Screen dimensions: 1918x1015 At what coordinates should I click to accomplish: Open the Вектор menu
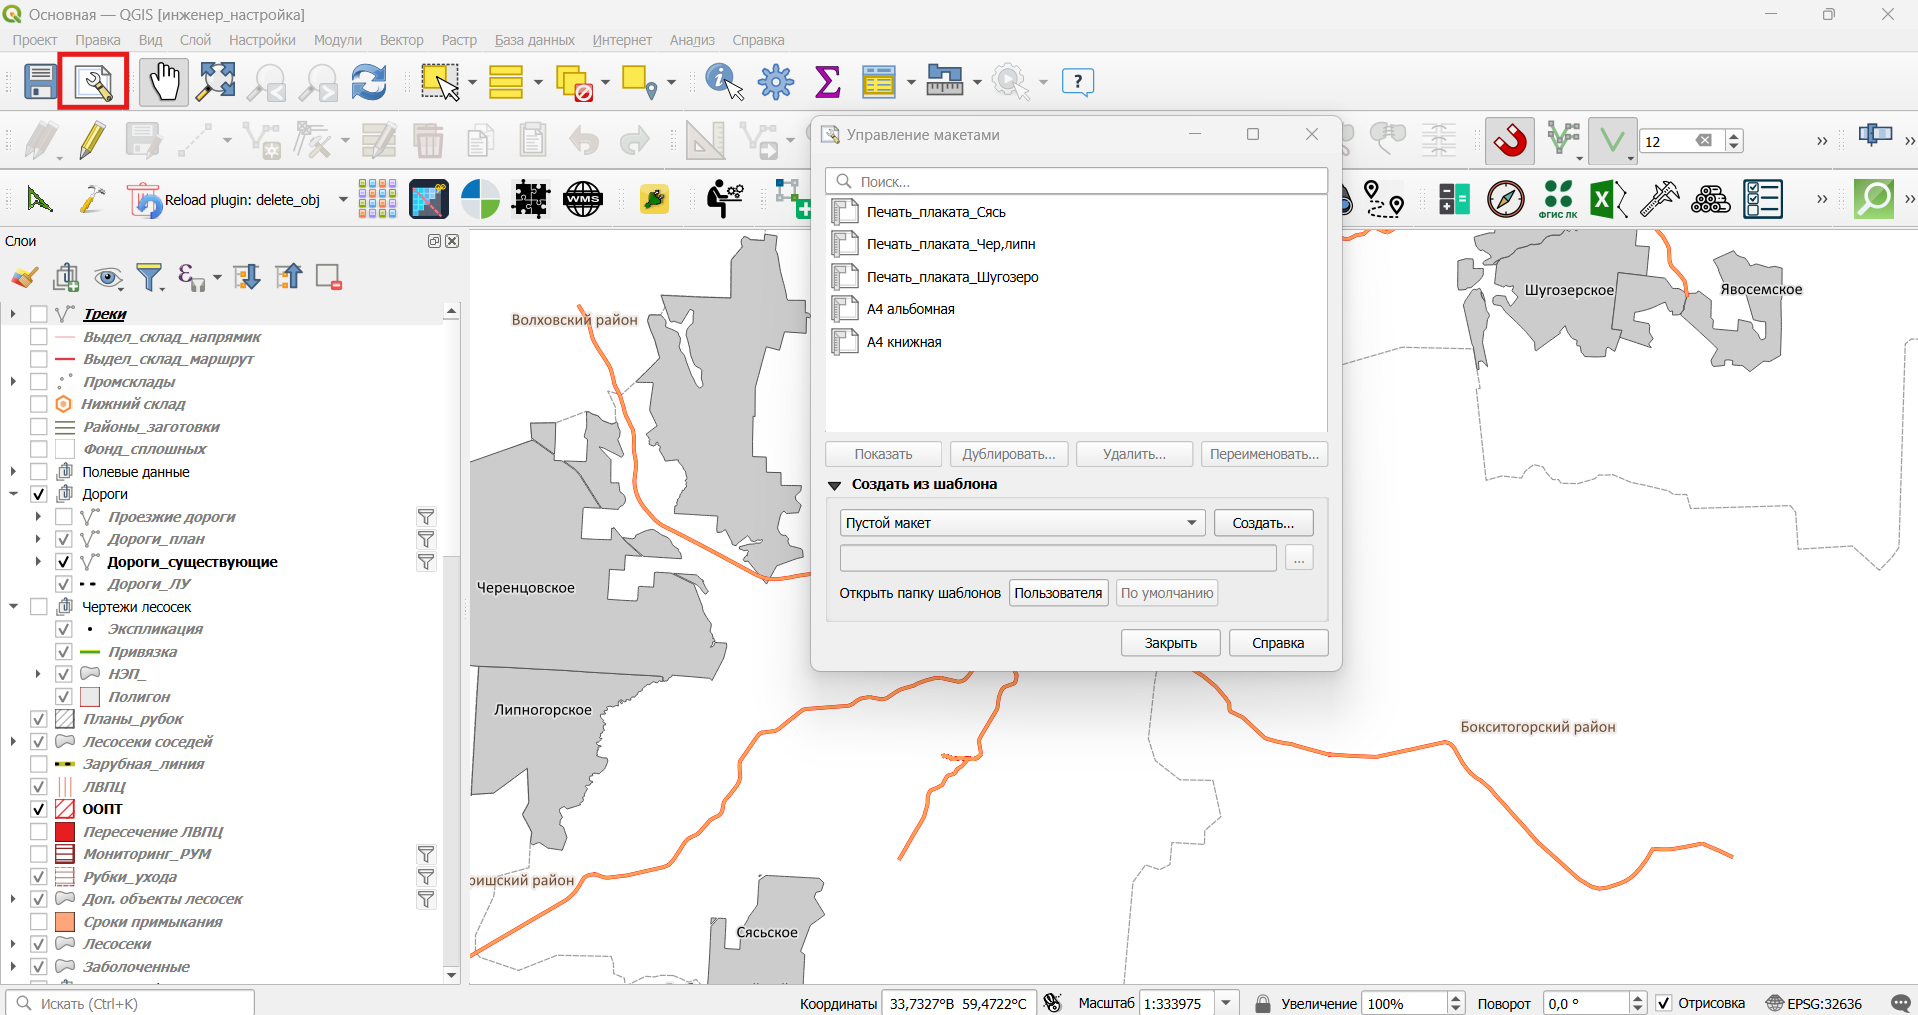click(401, 40)
